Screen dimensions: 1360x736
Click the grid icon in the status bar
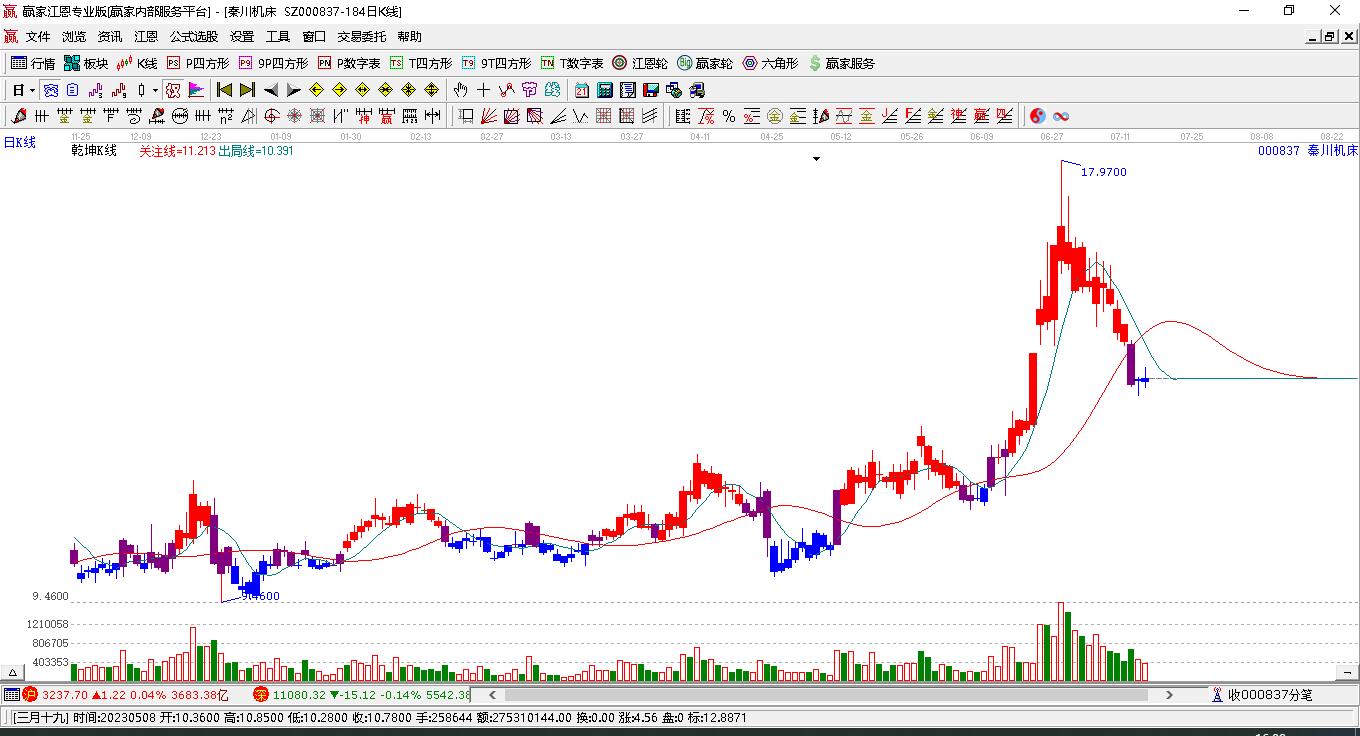coord(11,694)
